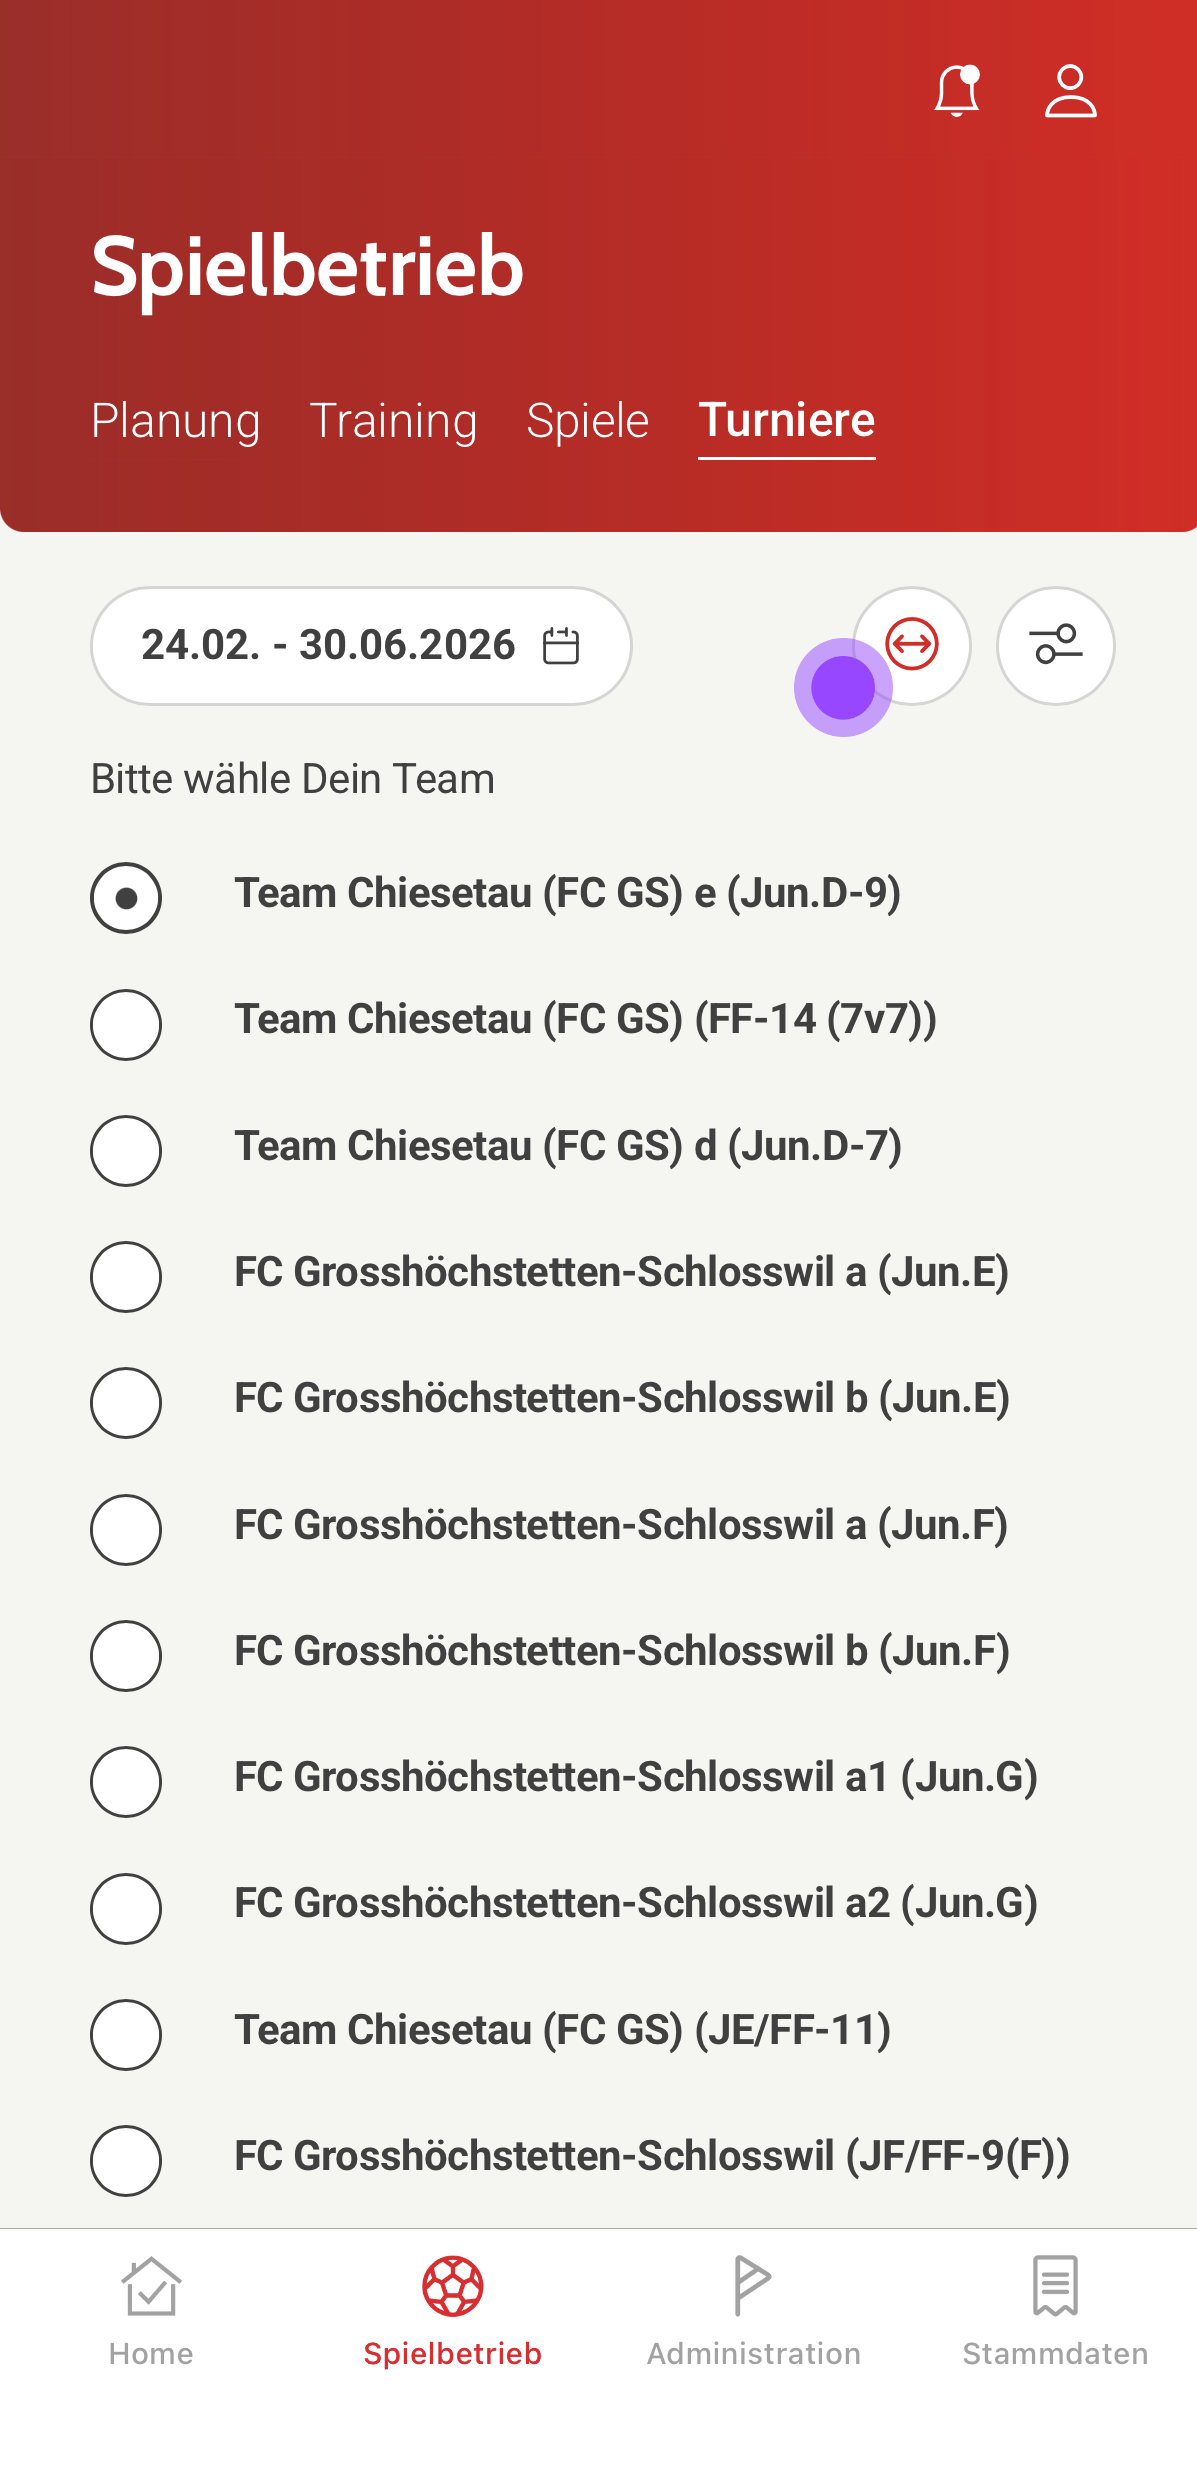This screenshot has height=2478, width=1197.
Task: Select Team Chiesetau (FC GS) d (Jun.D-7)
Action: pyautogui.click(x=126, y=1150)
